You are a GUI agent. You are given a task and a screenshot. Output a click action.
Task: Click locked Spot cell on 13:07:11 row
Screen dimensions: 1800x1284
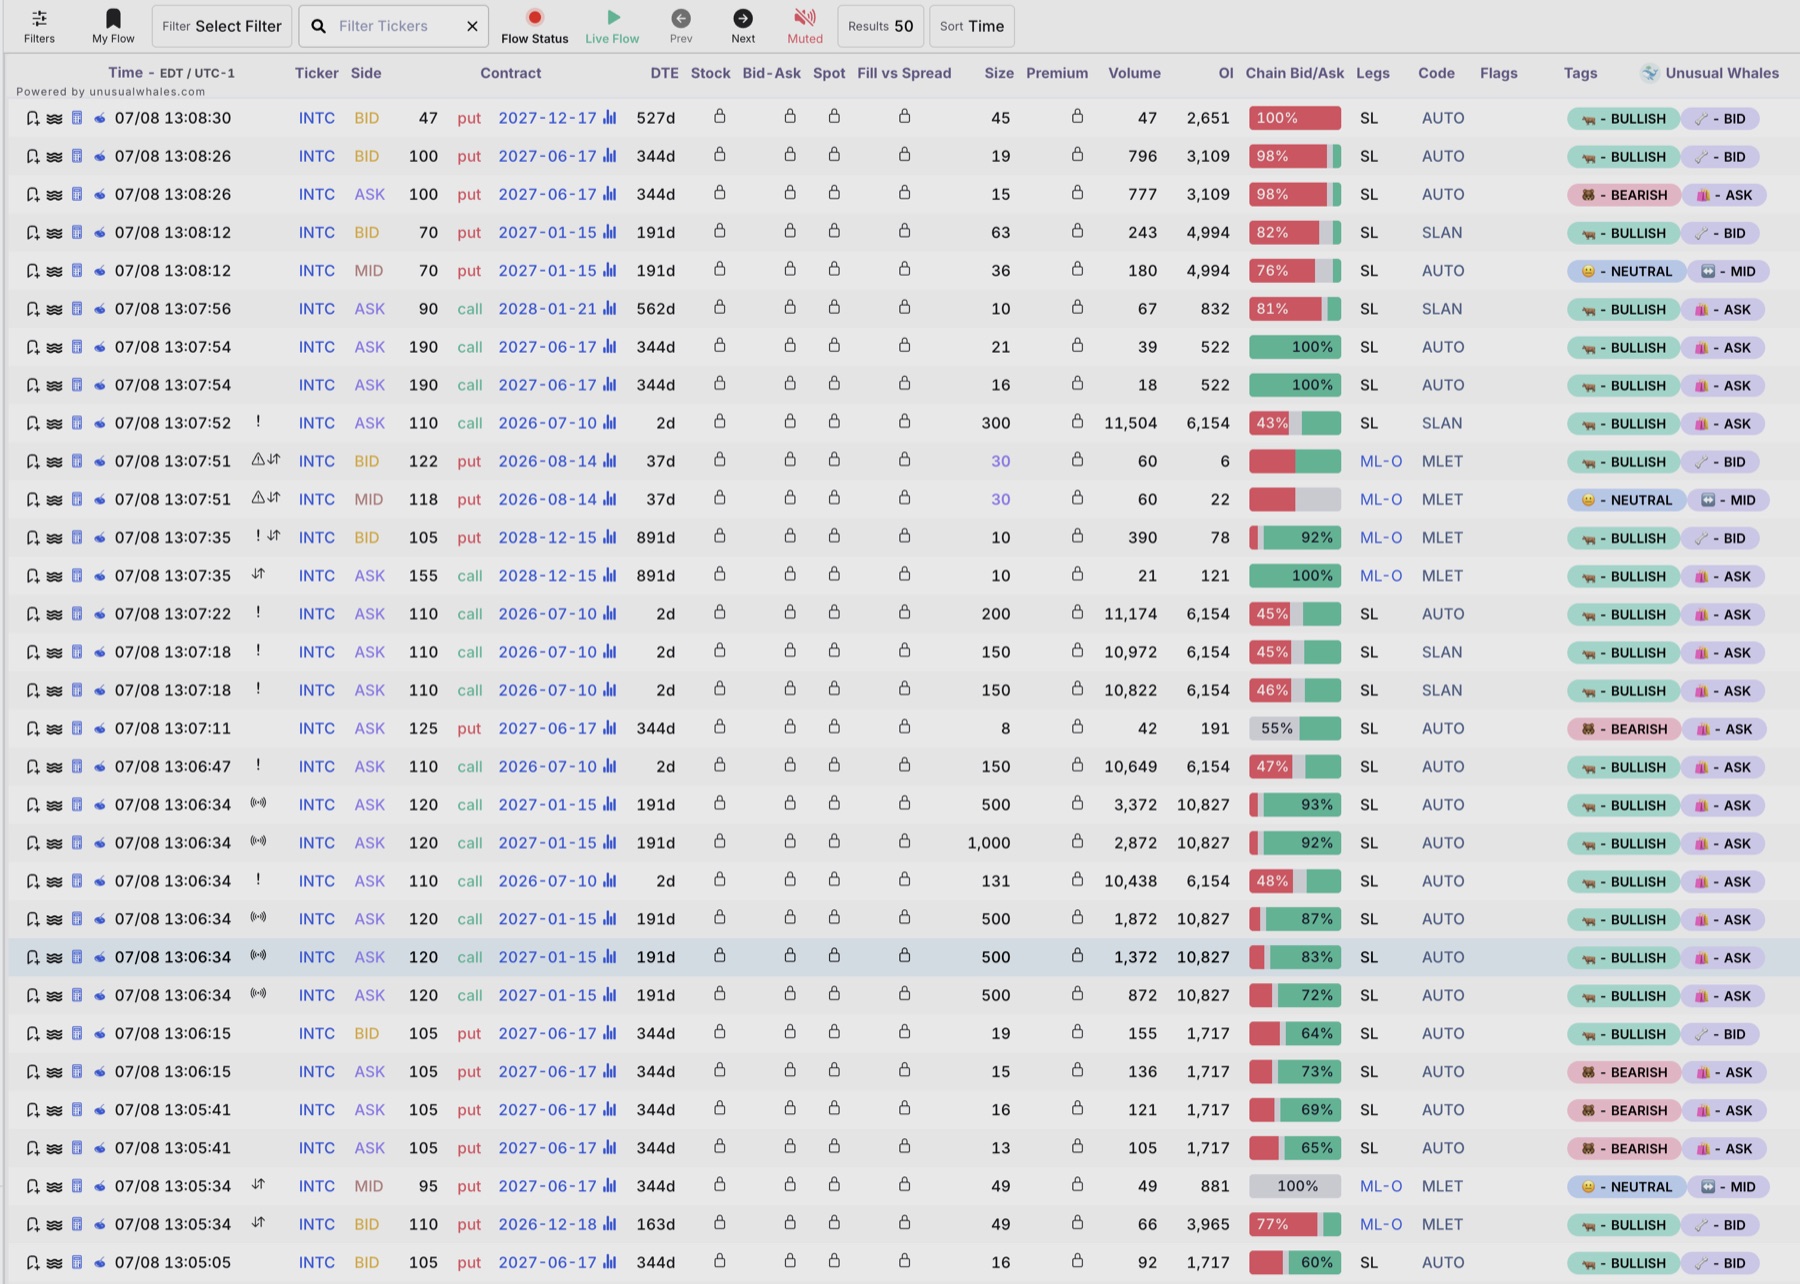tap(834, 727)
